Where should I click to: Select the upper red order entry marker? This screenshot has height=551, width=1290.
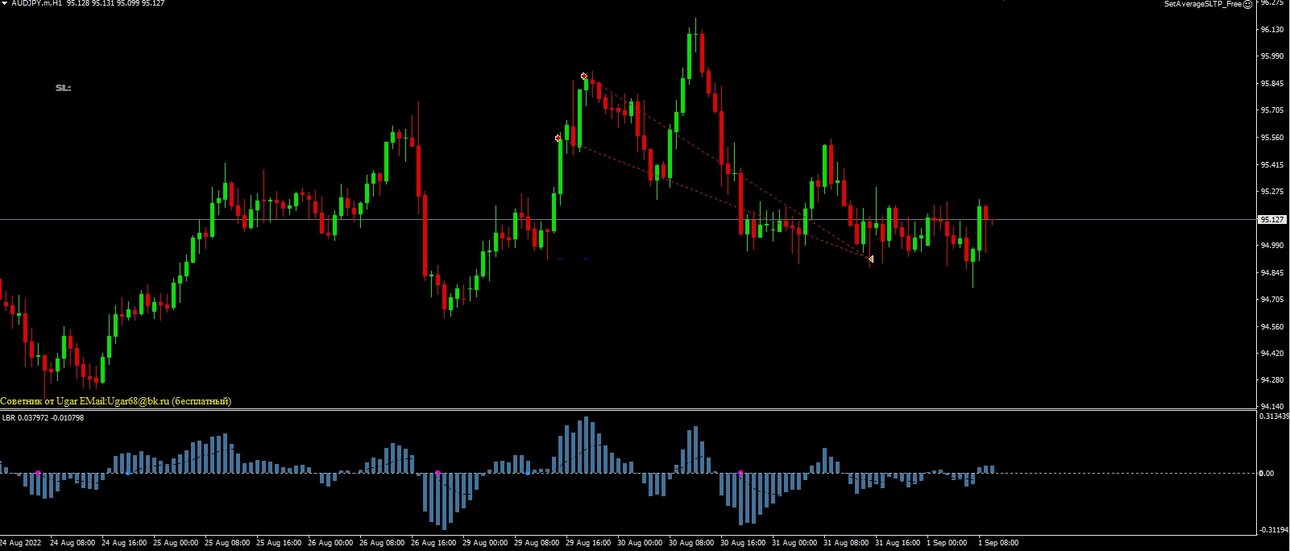pyautogui.click(x=584, y=76)
